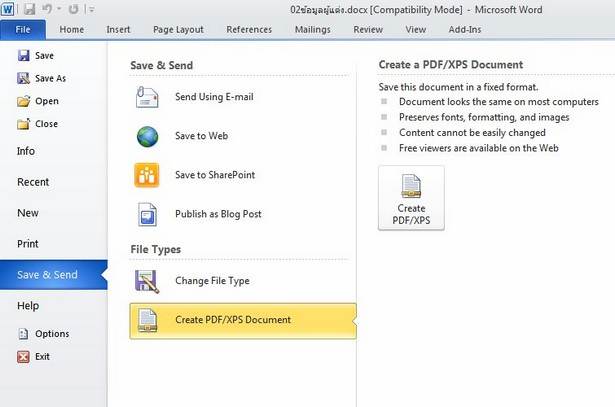Click the envelope Send Using E-mail icon

(x=147, y=97)
